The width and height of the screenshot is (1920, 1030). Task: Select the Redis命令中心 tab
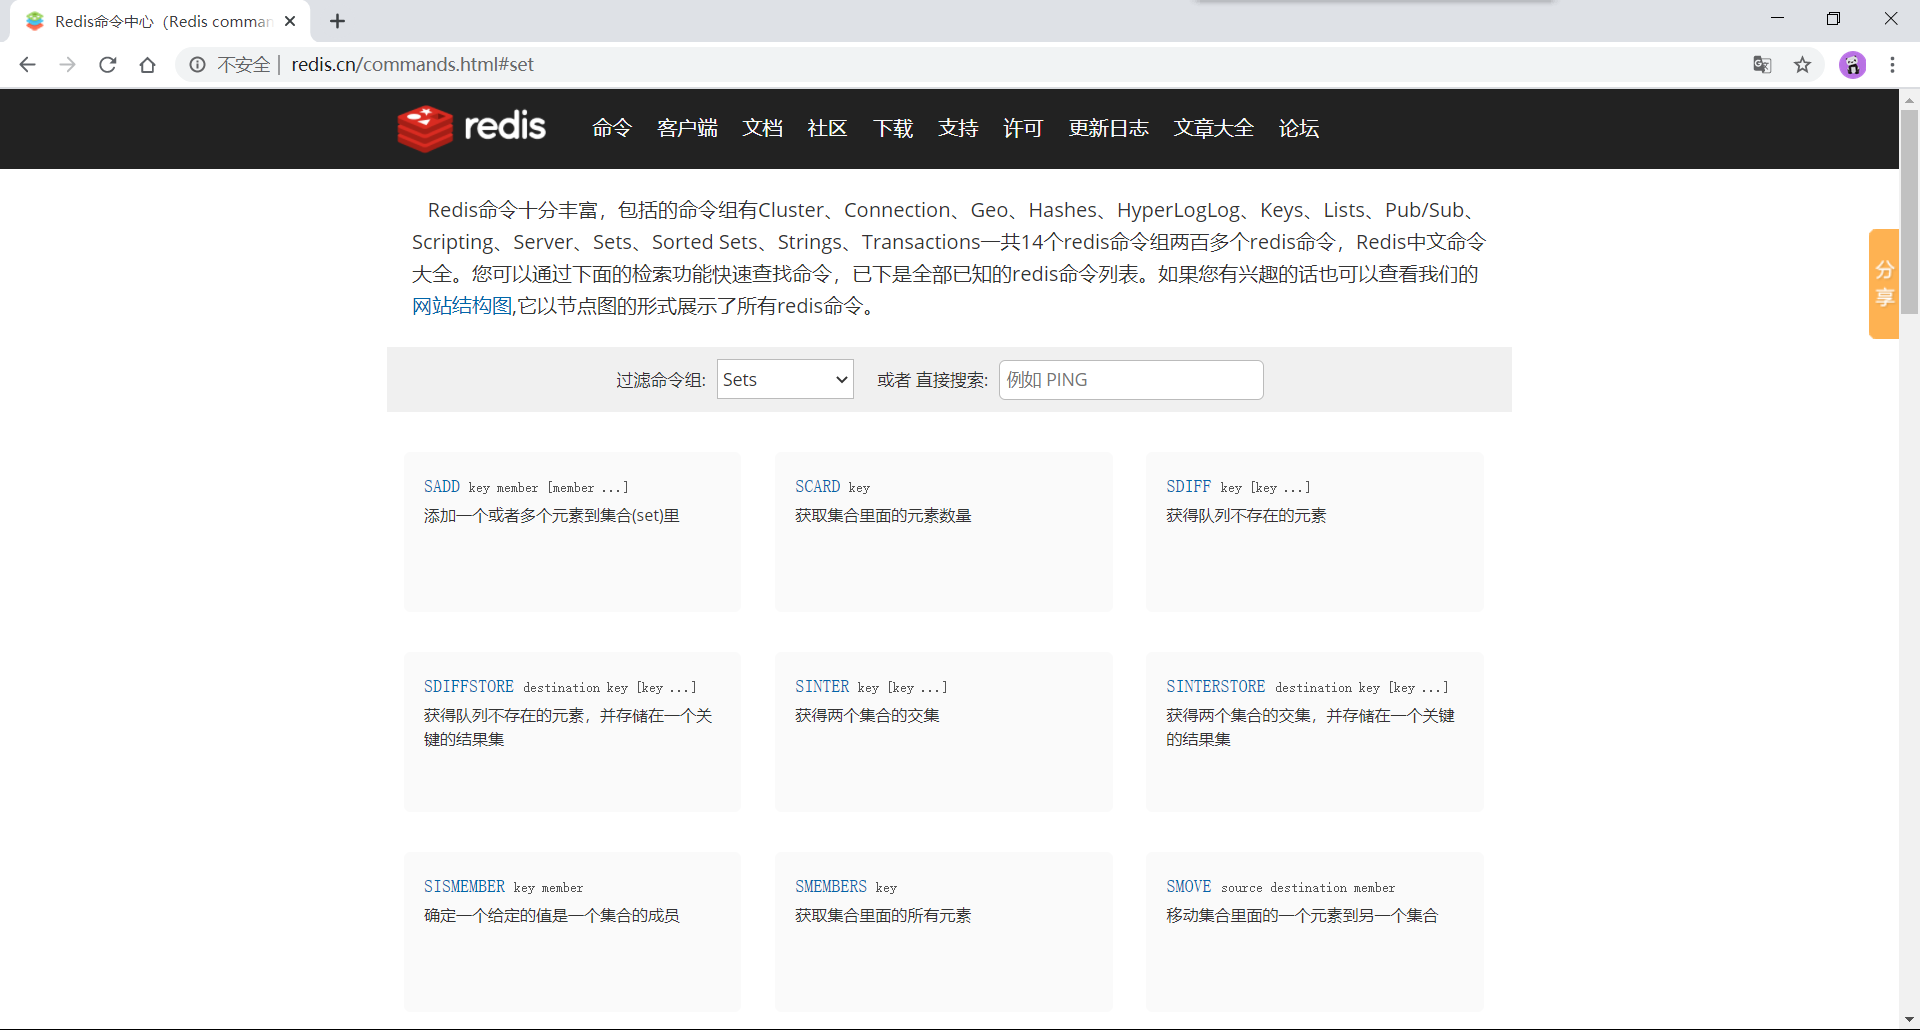160,21
